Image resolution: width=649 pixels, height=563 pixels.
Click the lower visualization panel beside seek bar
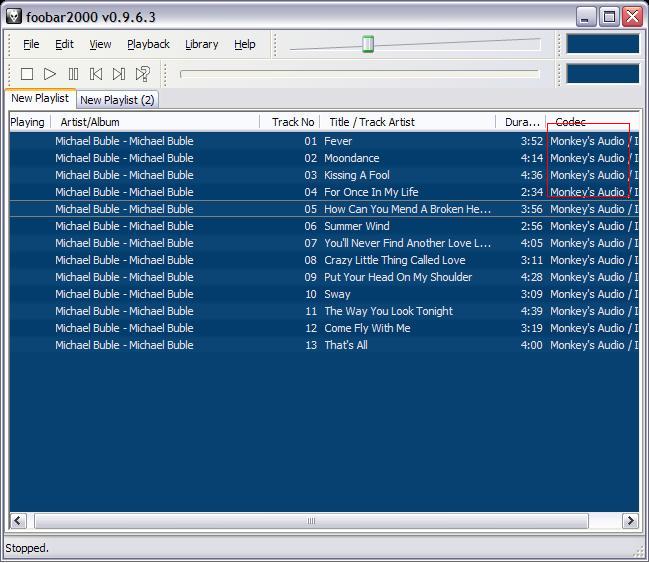(602, 74)
